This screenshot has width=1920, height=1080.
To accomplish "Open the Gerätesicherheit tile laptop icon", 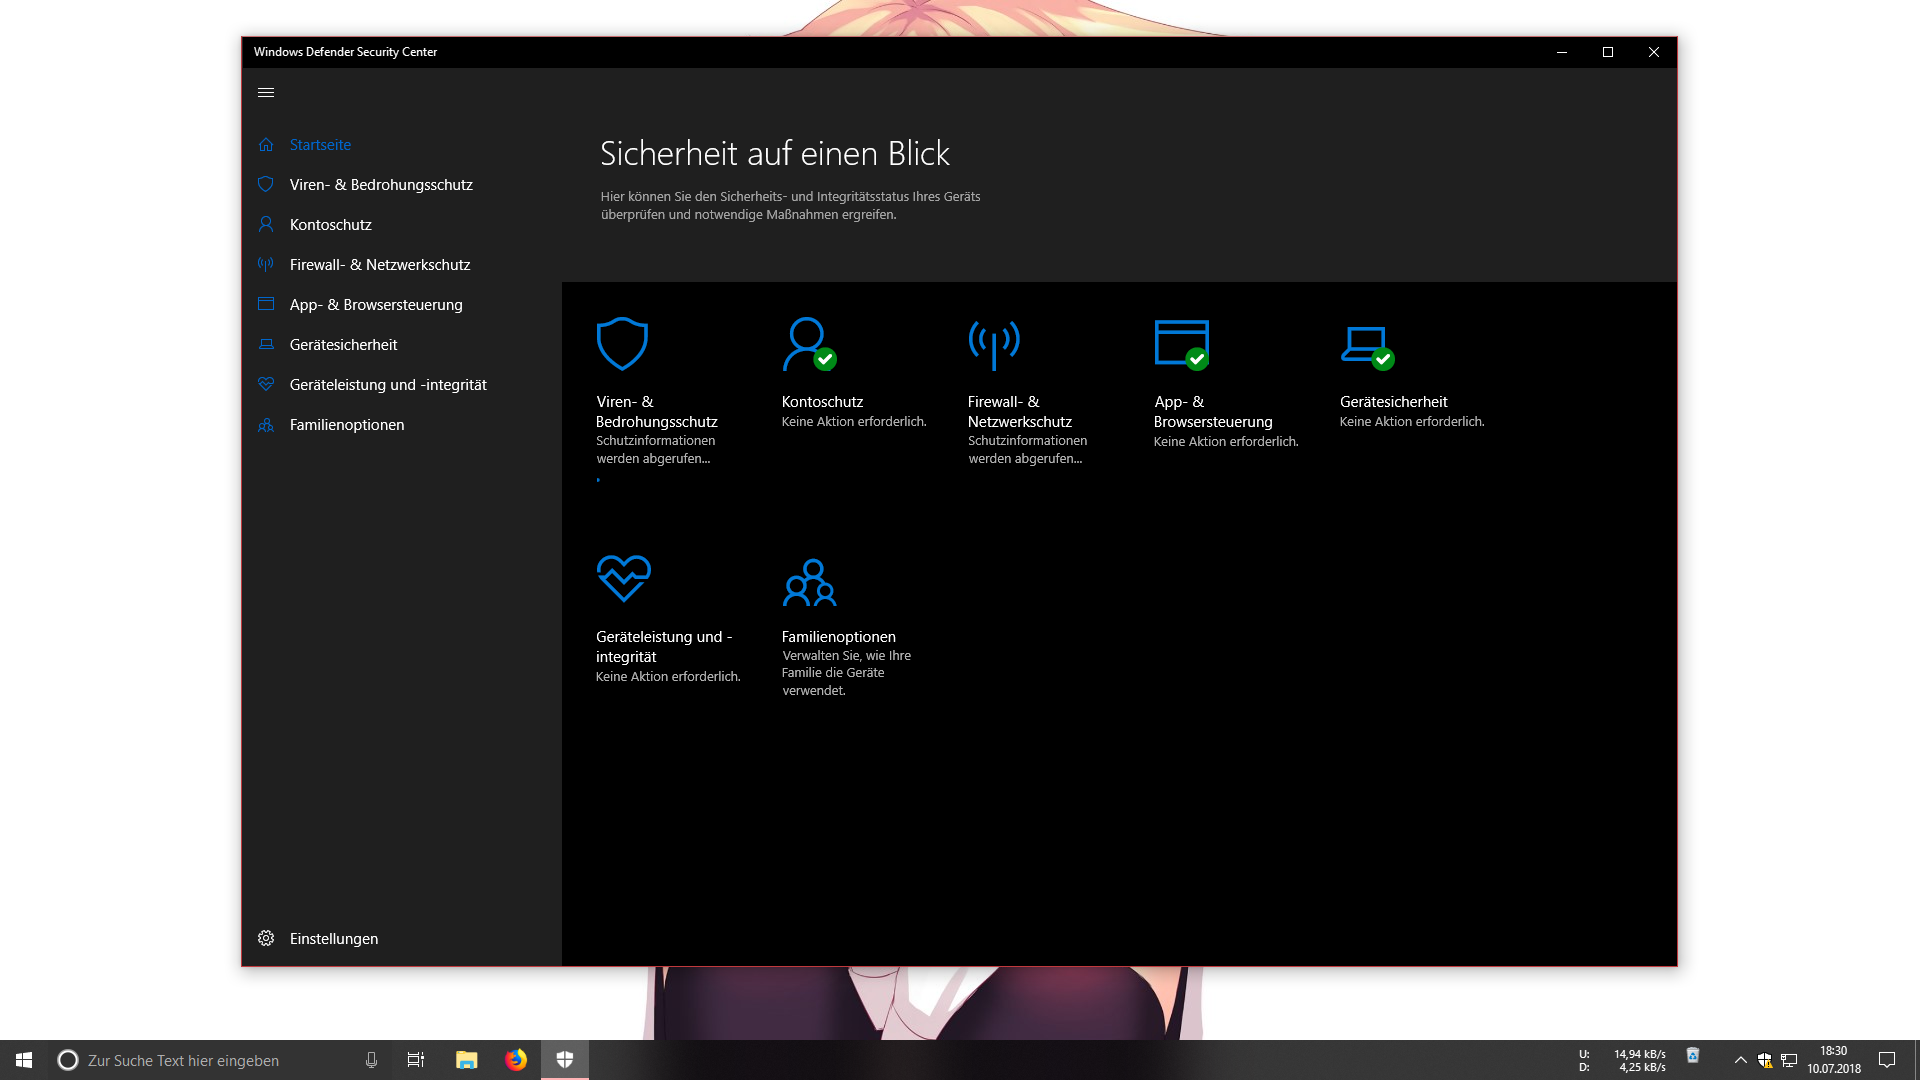I will click(1367, 348).
